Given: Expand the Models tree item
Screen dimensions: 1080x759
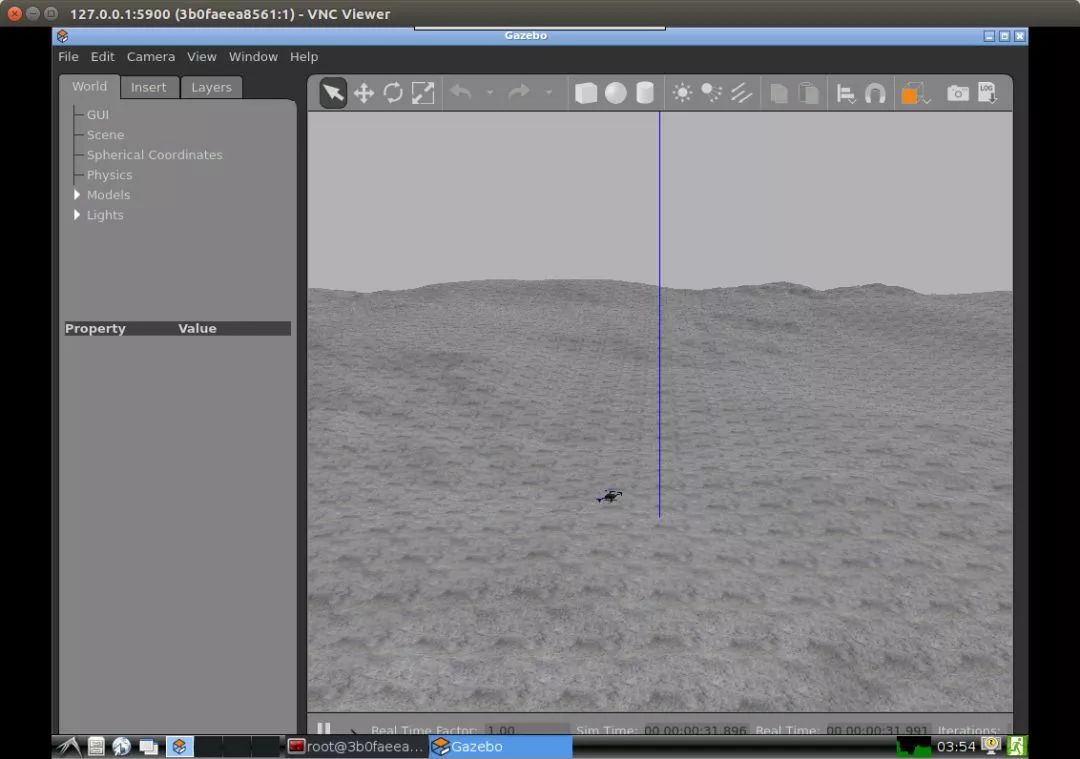Looking at the screenshot, I should (77, 195).
